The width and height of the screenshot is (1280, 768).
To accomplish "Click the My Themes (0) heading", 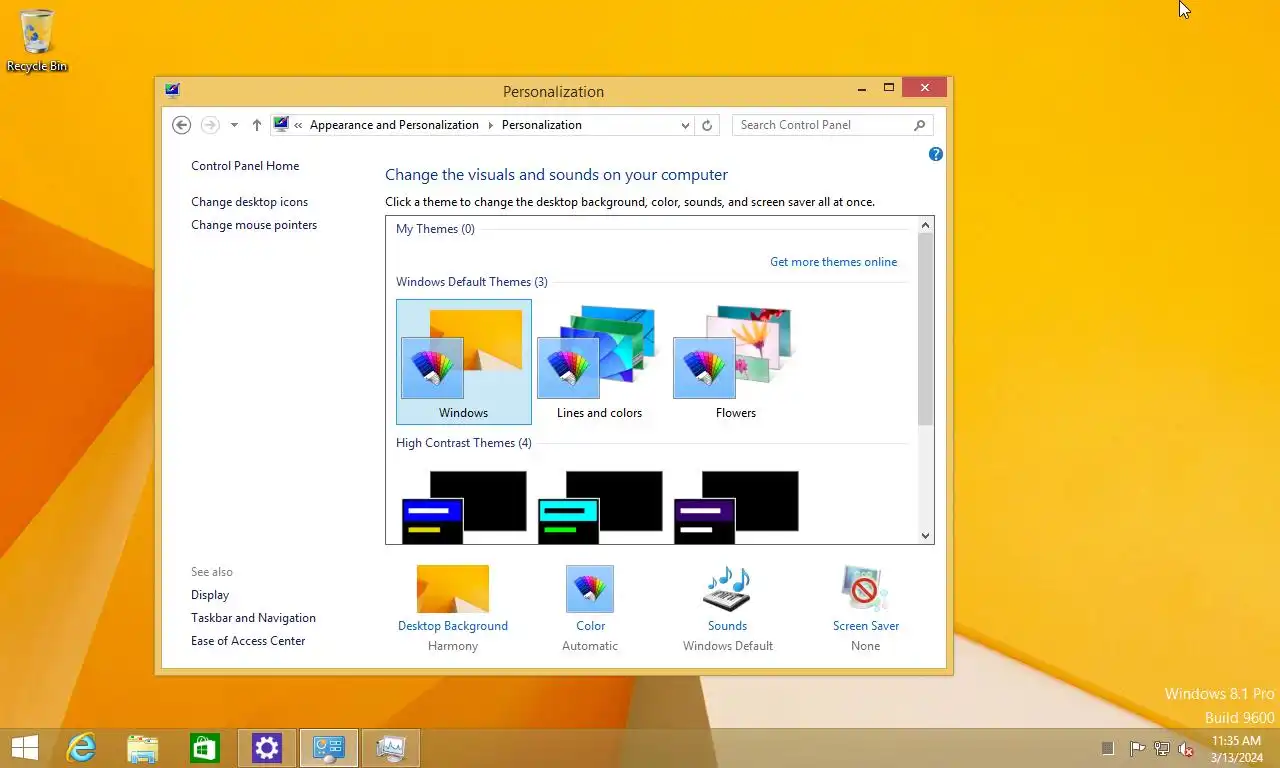I will [x=435, y=229].
